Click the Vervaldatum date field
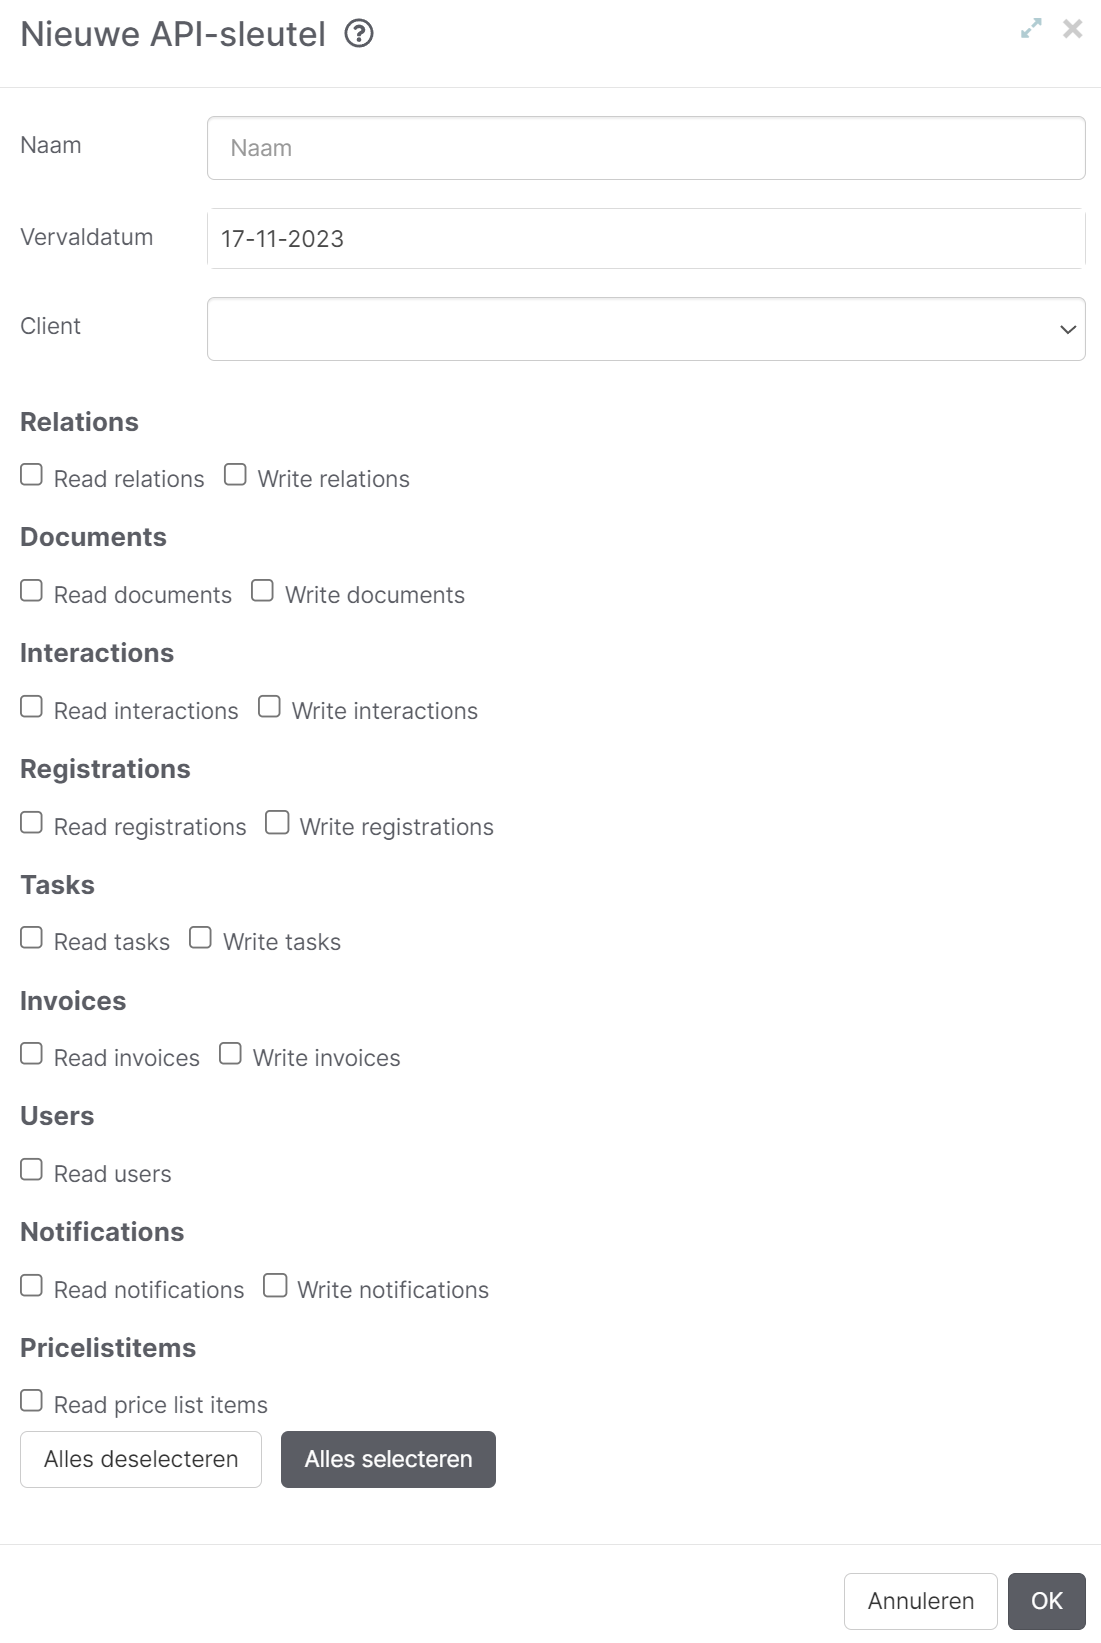This screenshot has width=1101, height=1643. [x=646, y=239]
